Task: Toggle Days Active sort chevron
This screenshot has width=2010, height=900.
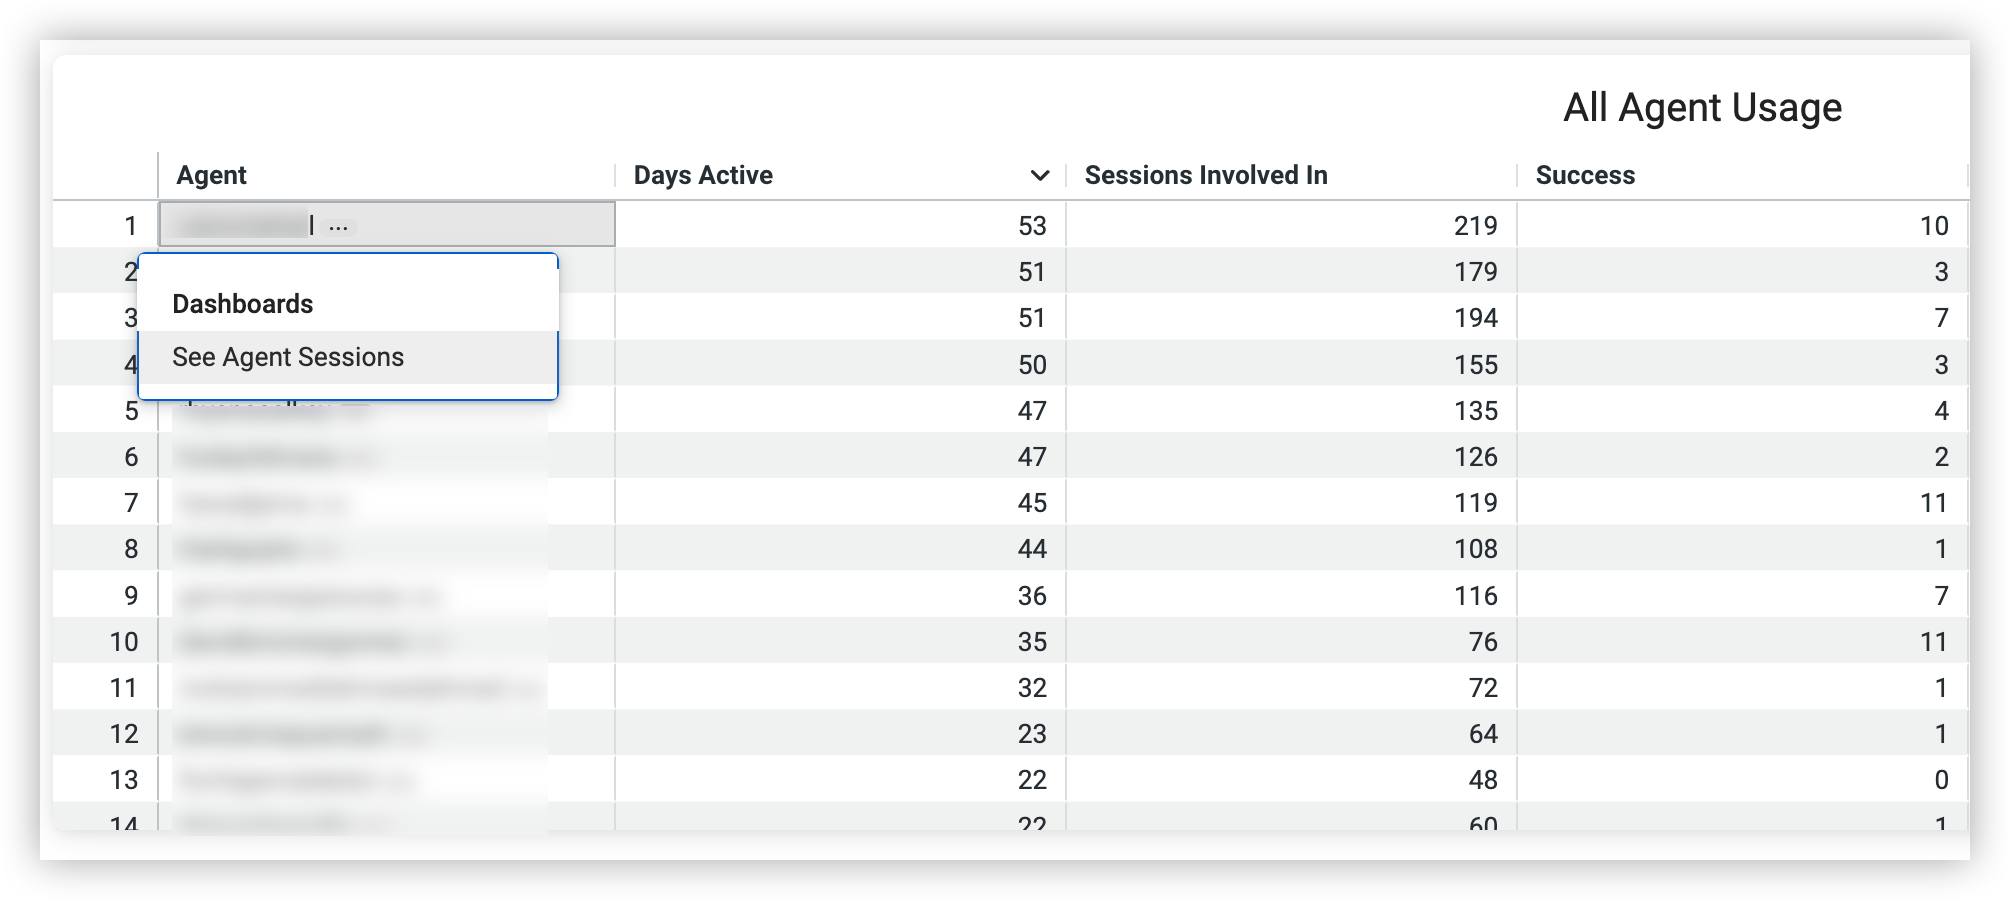Action: (1040, 175)
